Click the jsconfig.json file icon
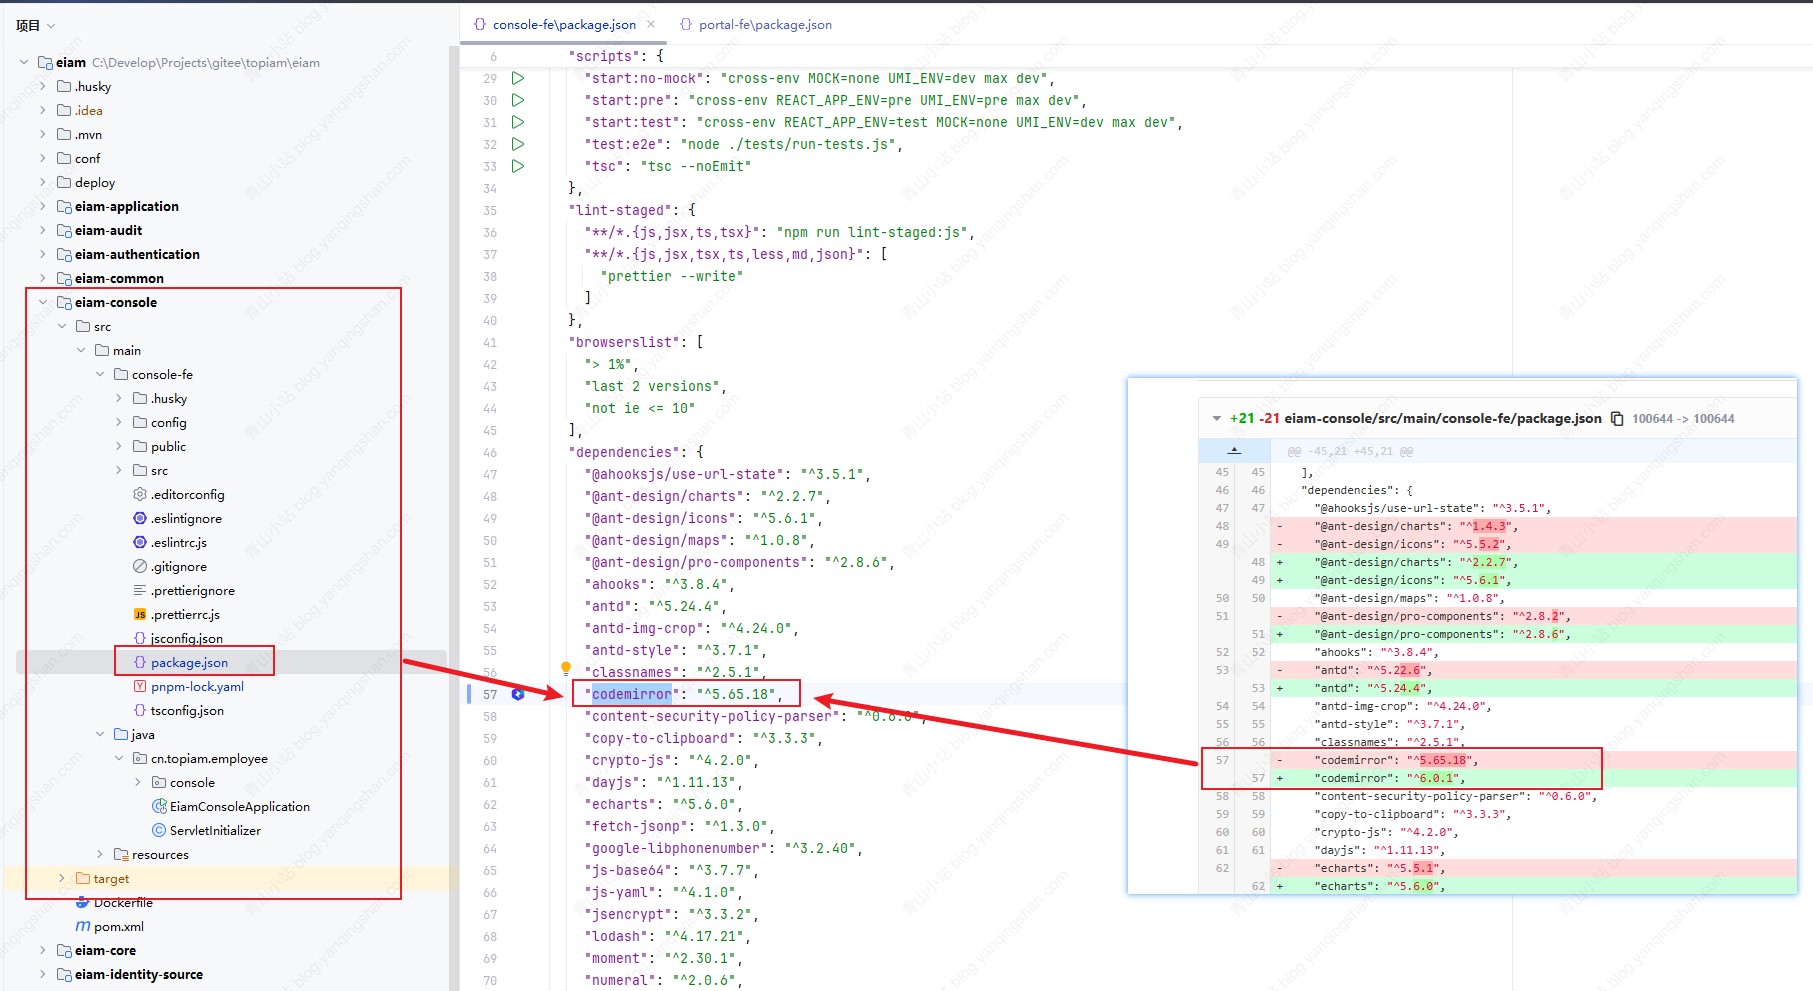The height and width of the screenshot is (991, 1813). [x=140, y=638]
